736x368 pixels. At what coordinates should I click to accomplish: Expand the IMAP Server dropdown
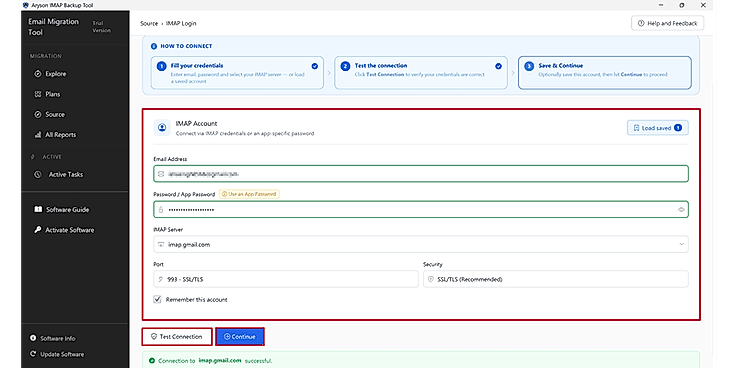pos(421,244)
